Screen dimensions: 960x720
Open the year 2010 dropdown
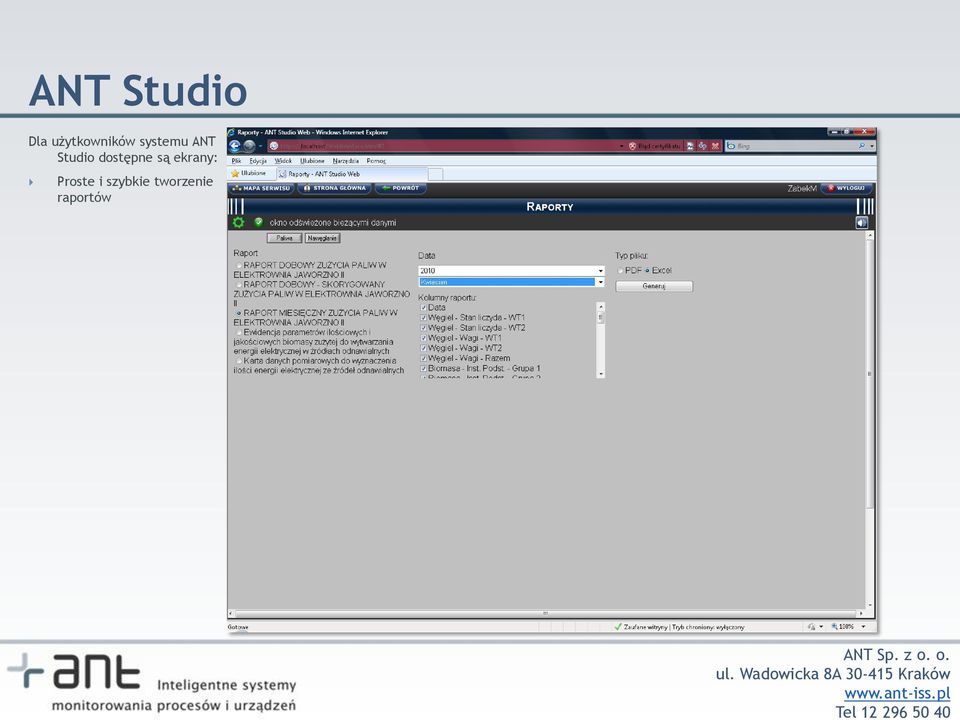[512, 271]
